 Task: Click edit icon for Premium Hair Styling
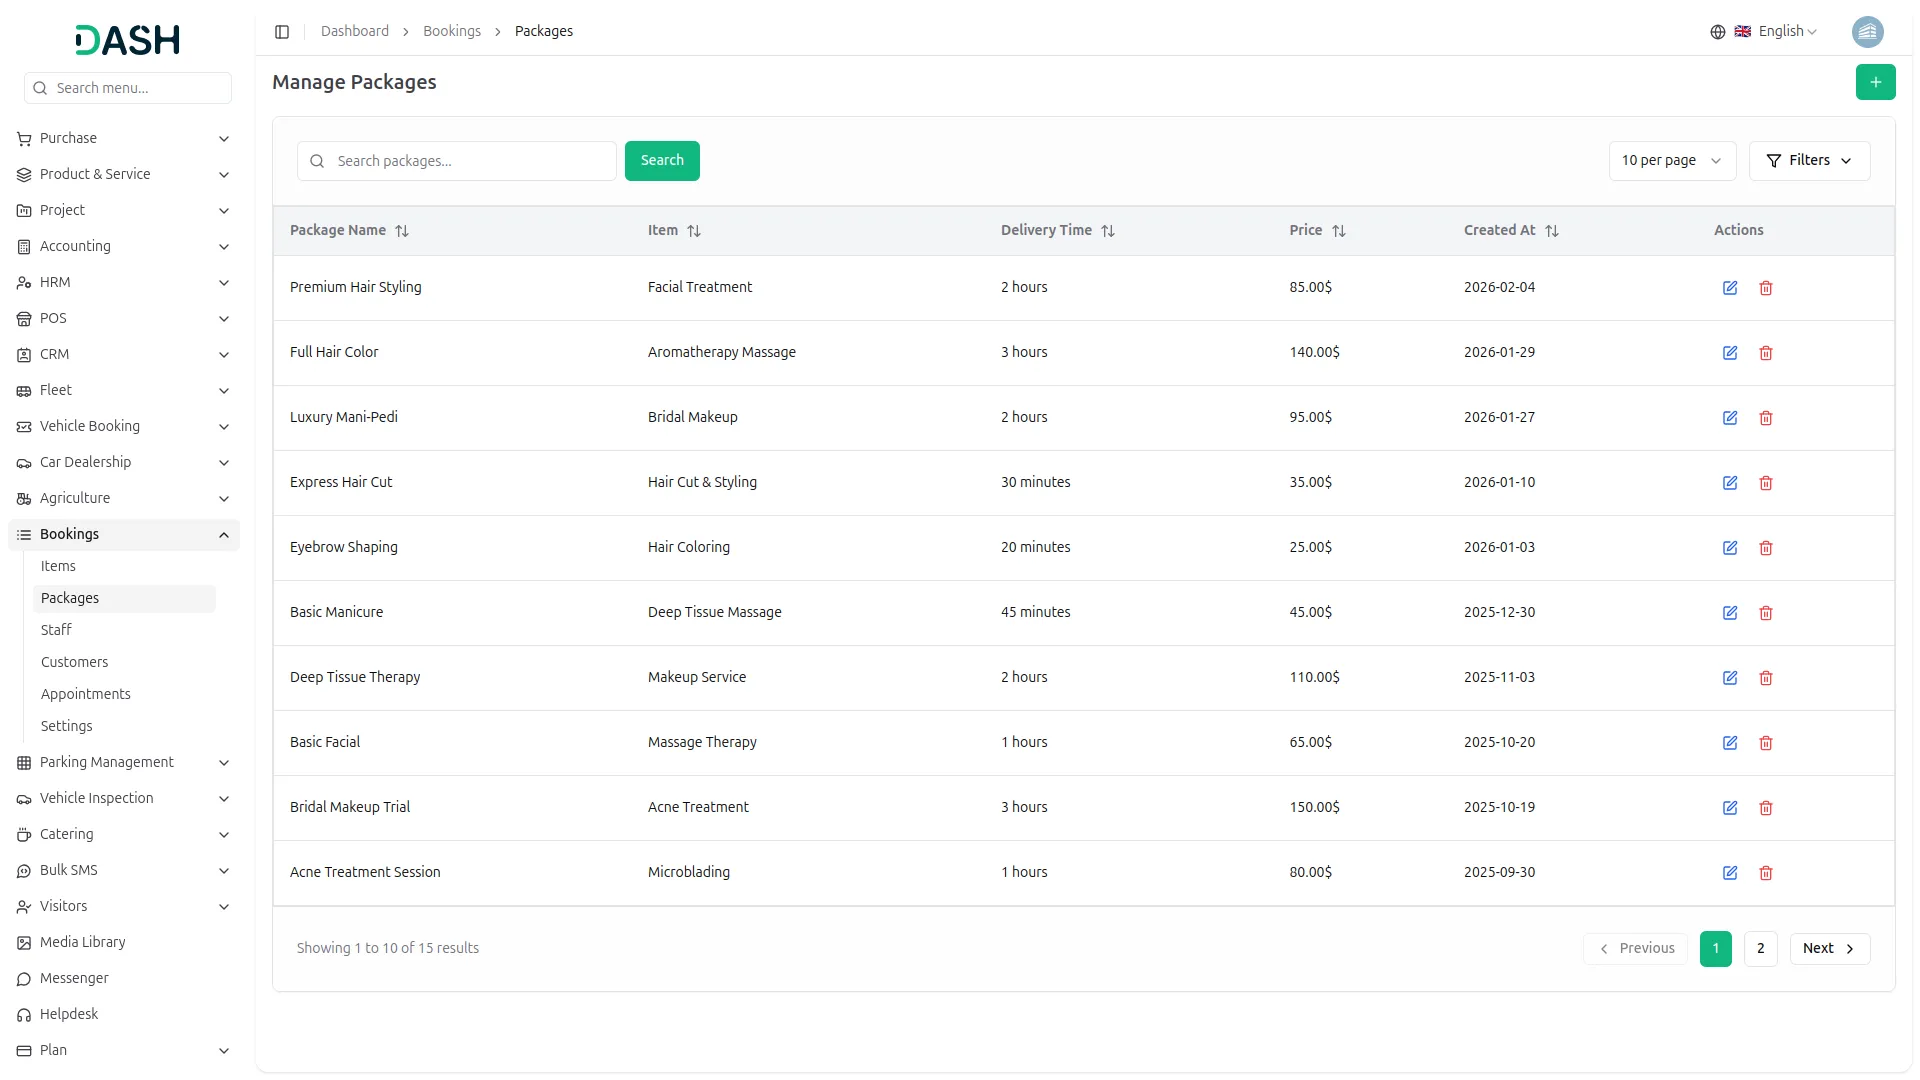tap(1729, 288)
